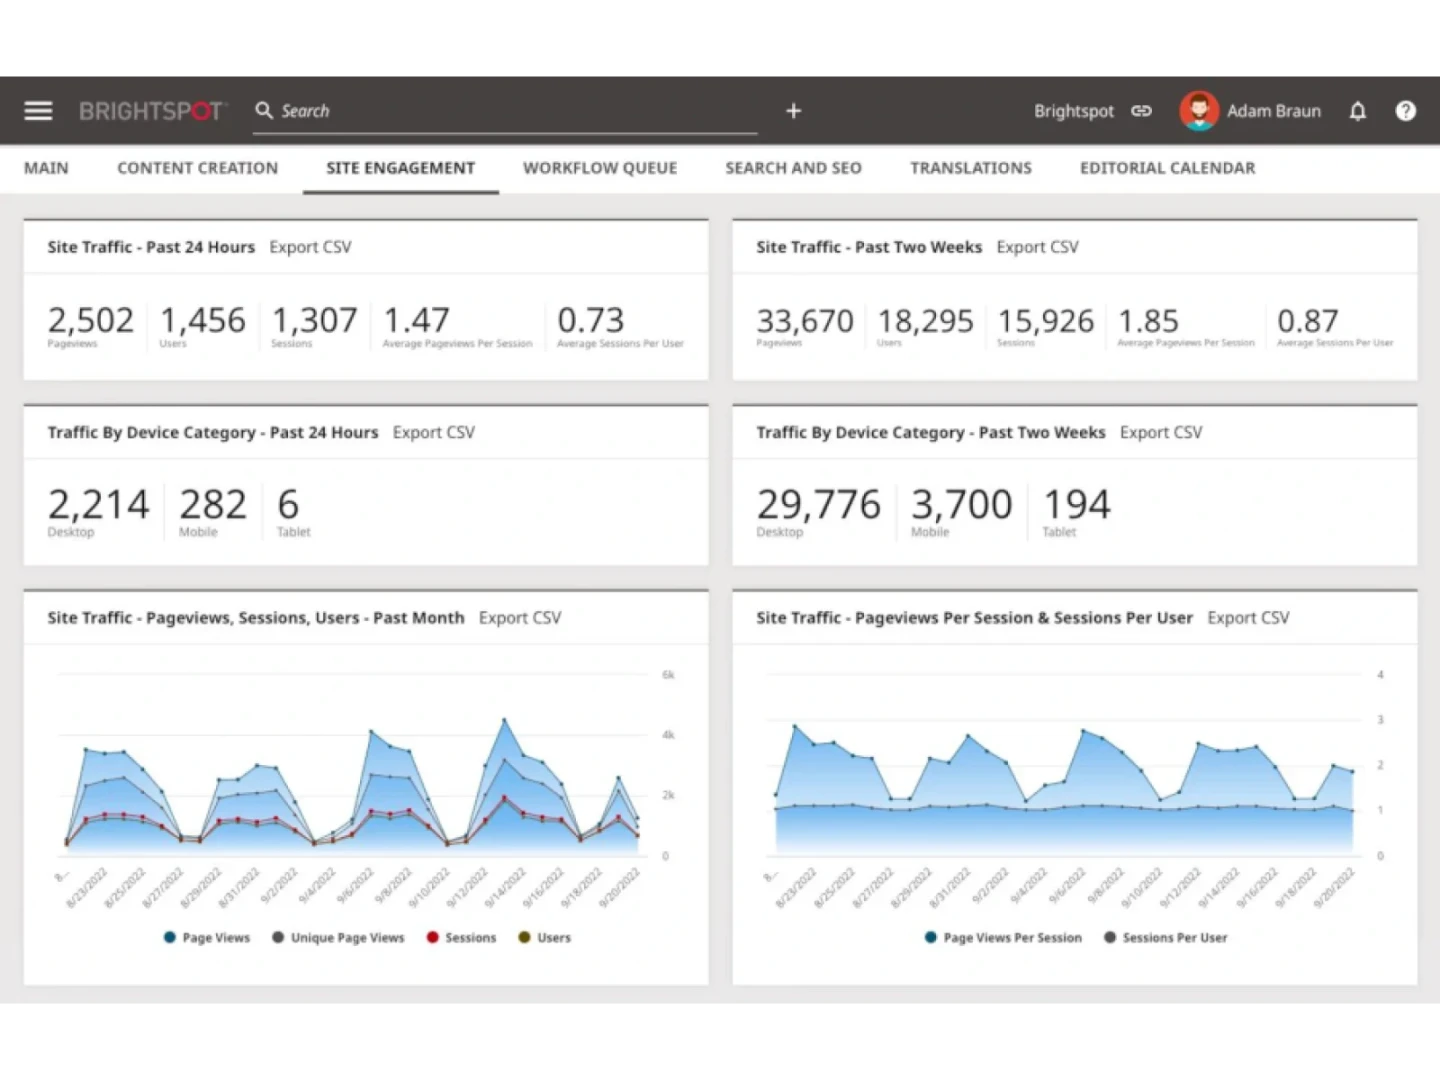Toggle Sessions series in chart legend
The height and width of the screenshot is (1080, 1440).
pos(470,938)
